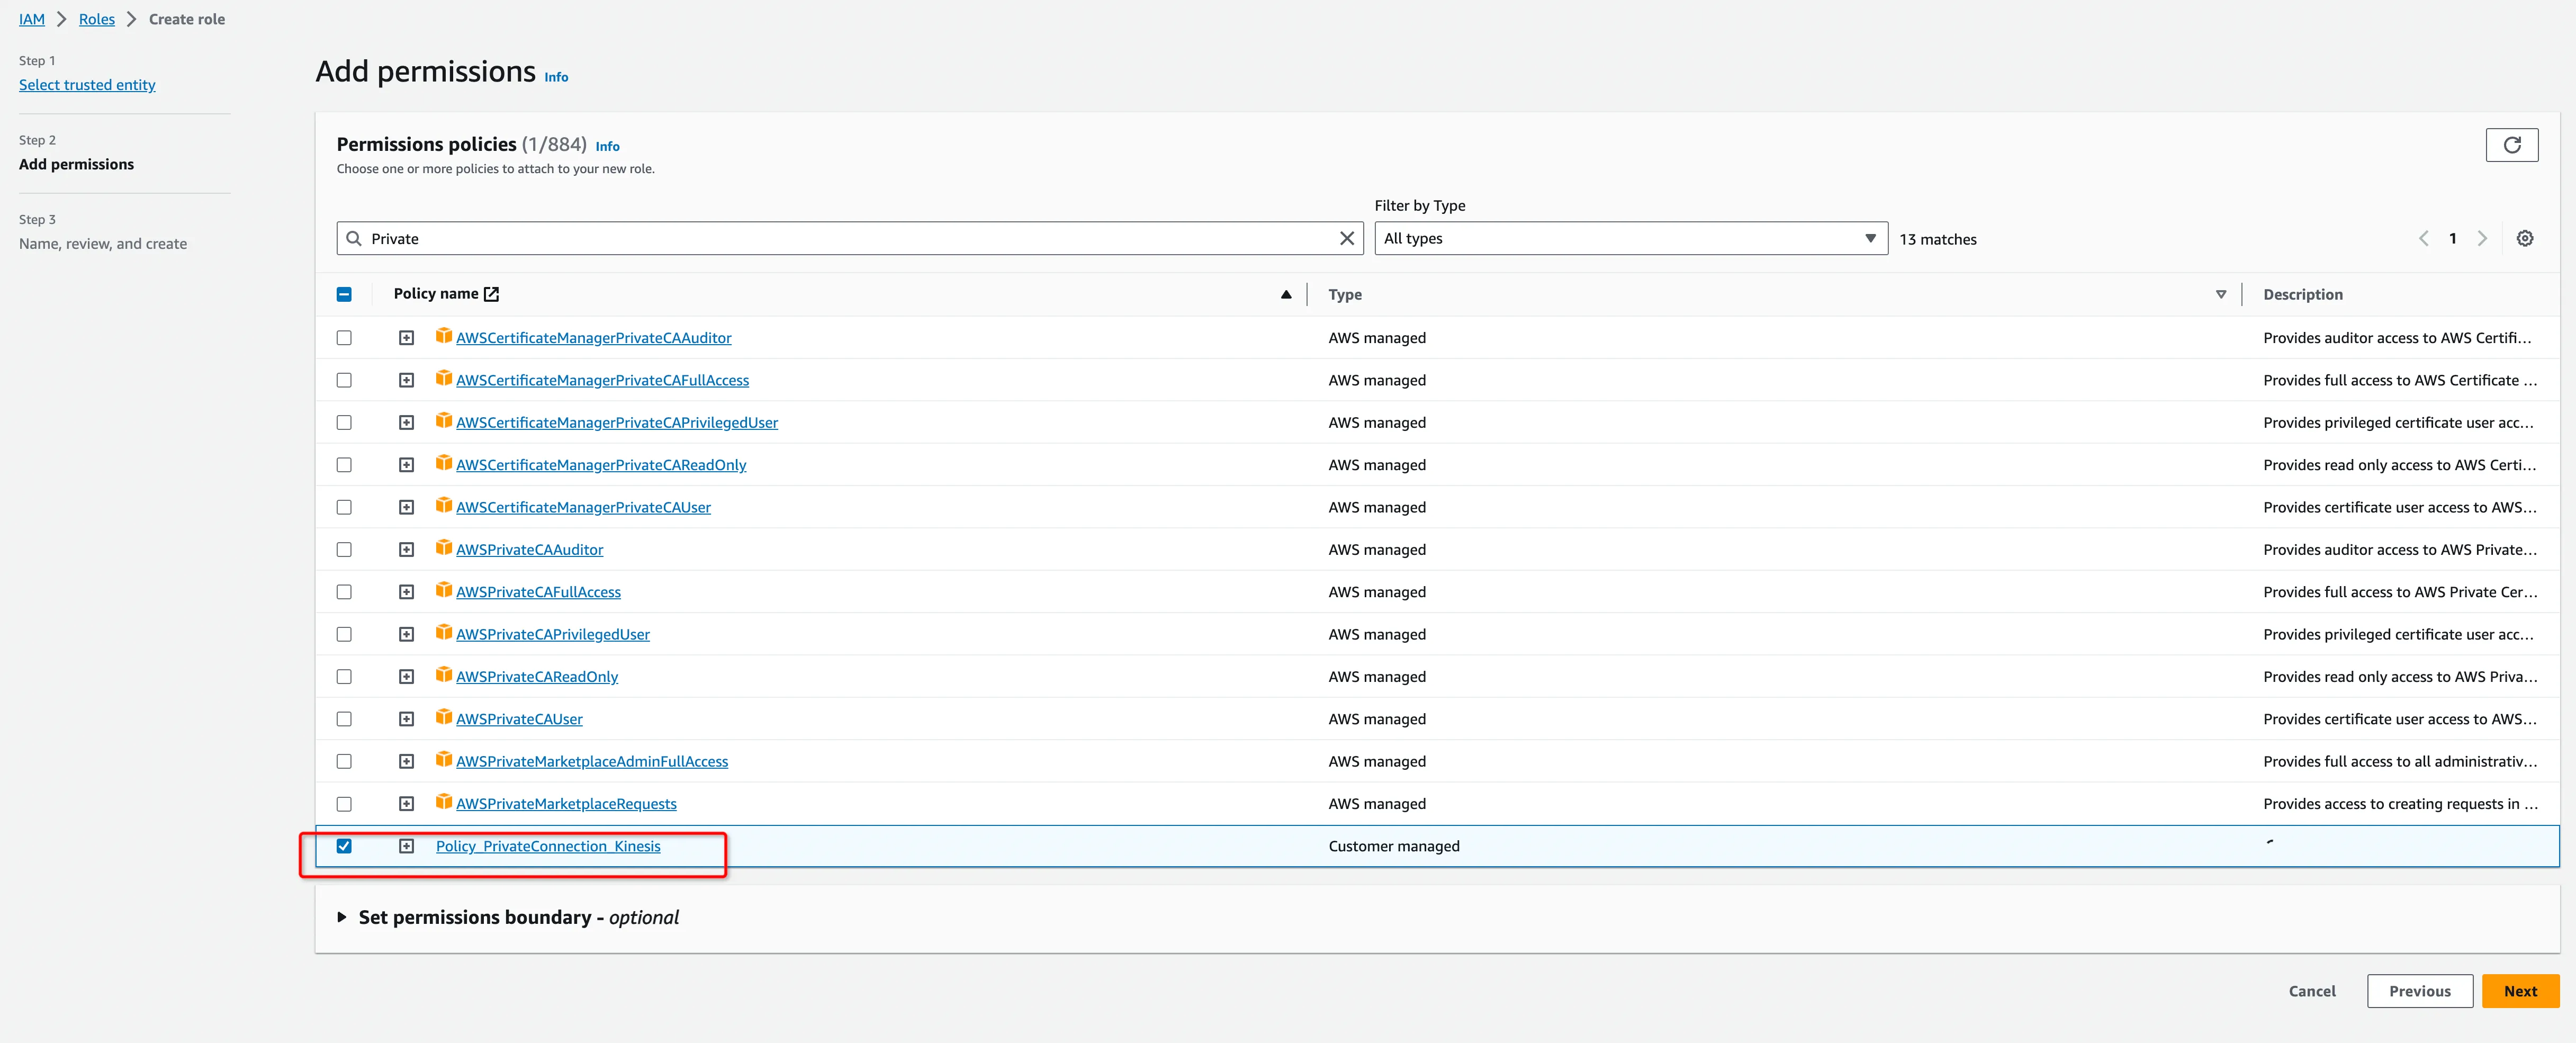Image resolution: width=2576 pixels, height=1043 pixels.
Task: Click Info link next to Add permissions
Action: pos(556,77)
